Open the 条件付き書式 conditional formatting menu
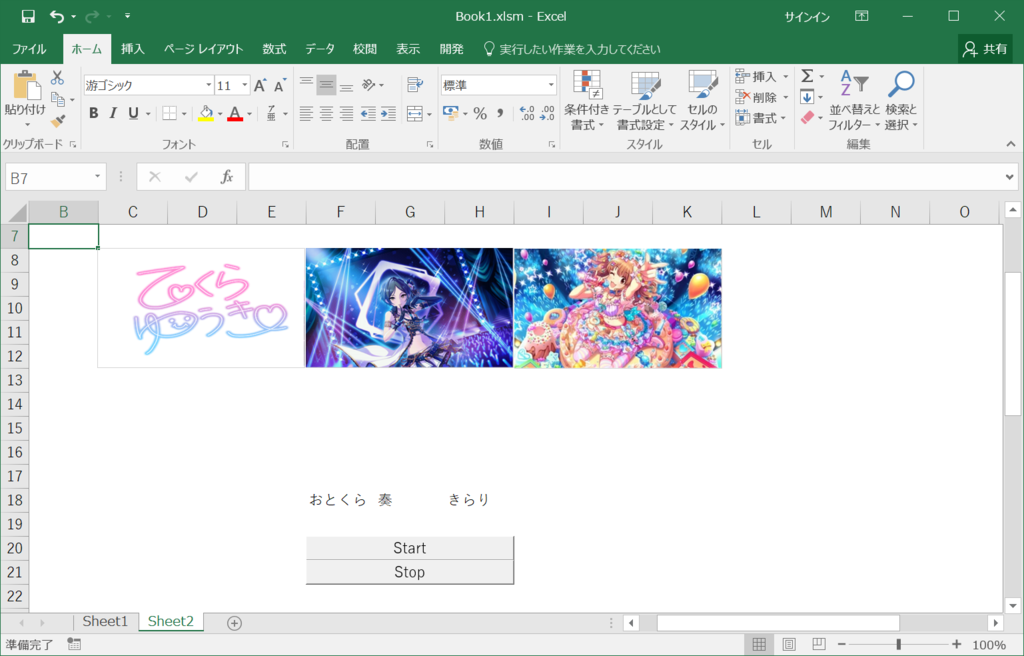The image size is (1024, 656). tap(586, 100)
